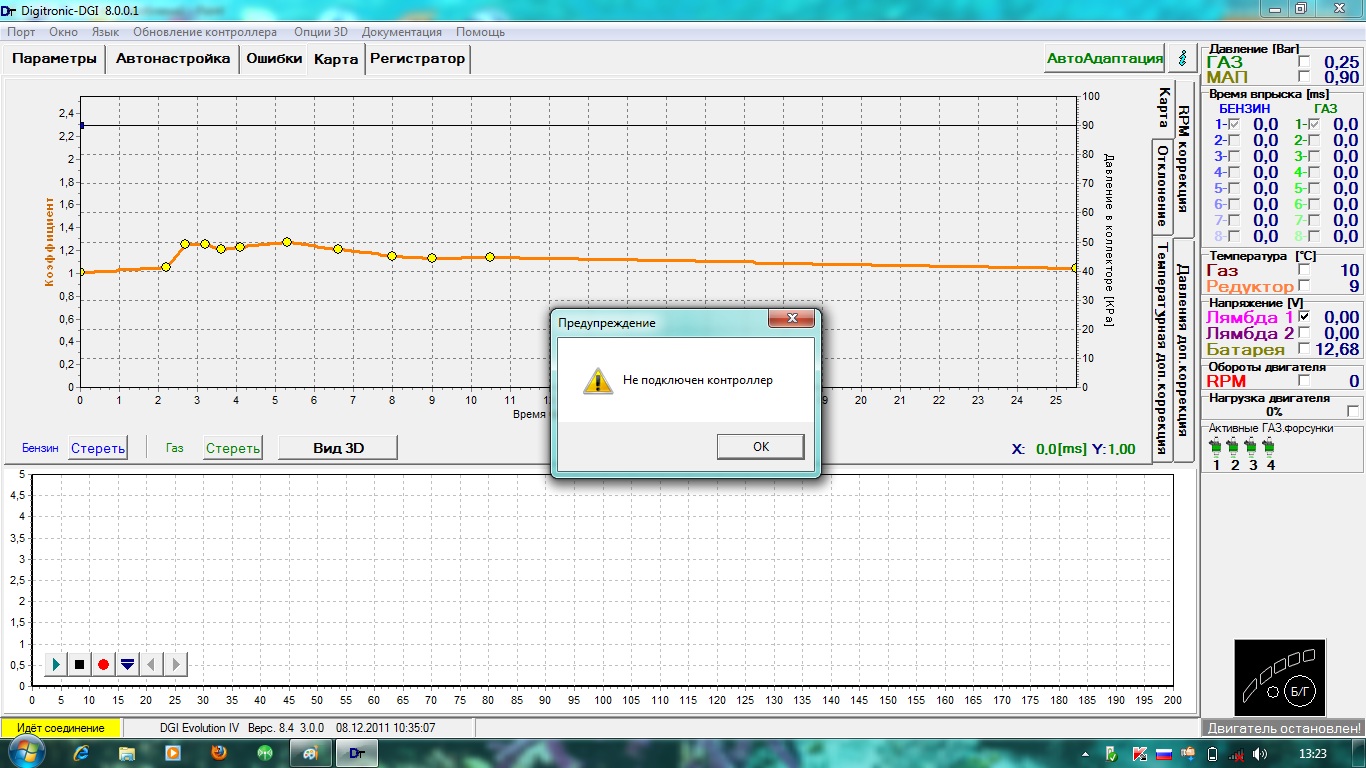Uncheck the Лямбда 1 checkbox
The width and height of the screenshot is (1366, 768).
point(1303,316)
